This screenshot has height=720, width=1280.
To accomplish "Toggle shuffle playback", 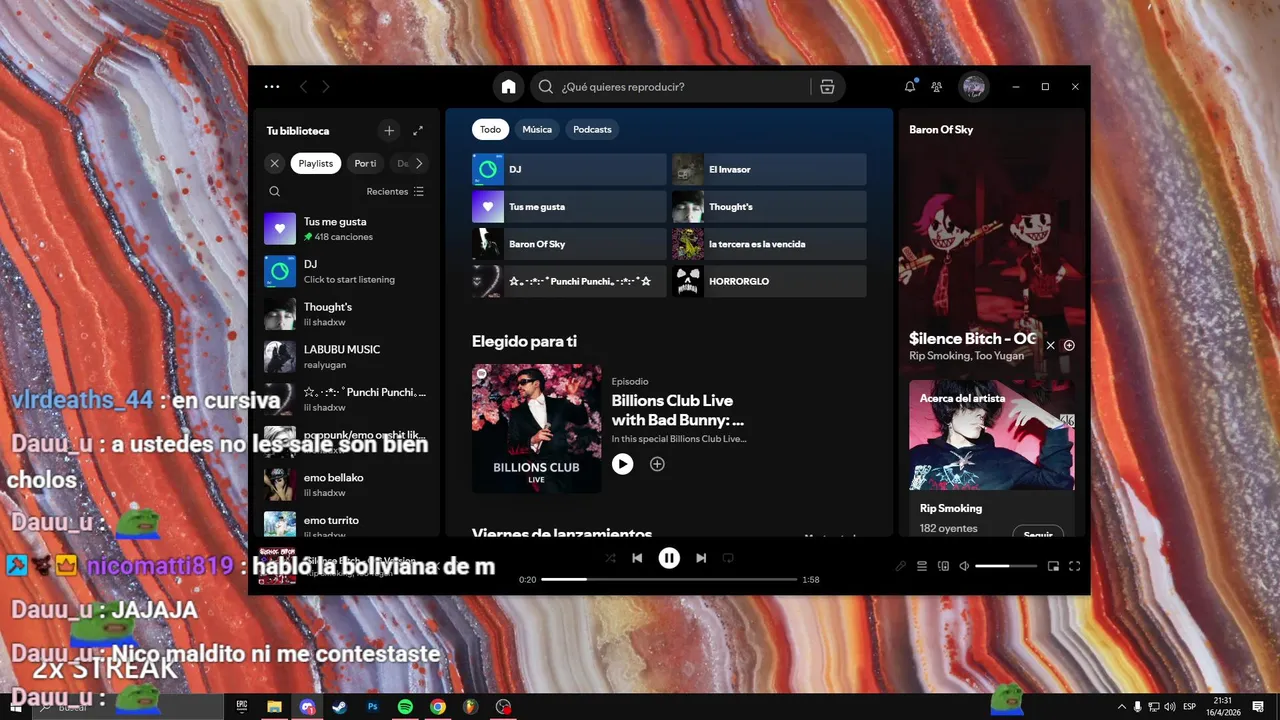I will click(610, 558).
